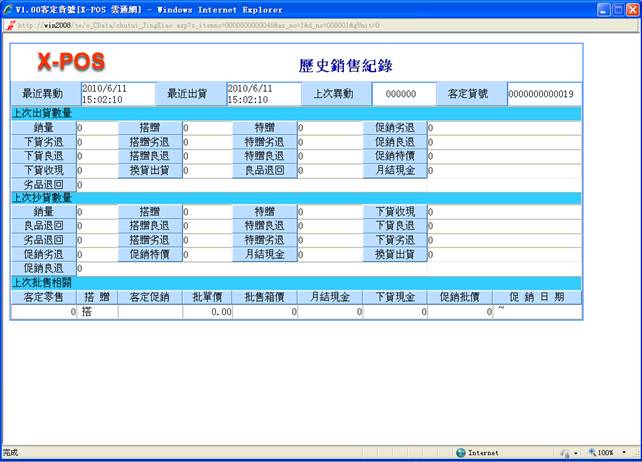Click the IE page icon in title bar
642x462 pixels.
(10, 9)
